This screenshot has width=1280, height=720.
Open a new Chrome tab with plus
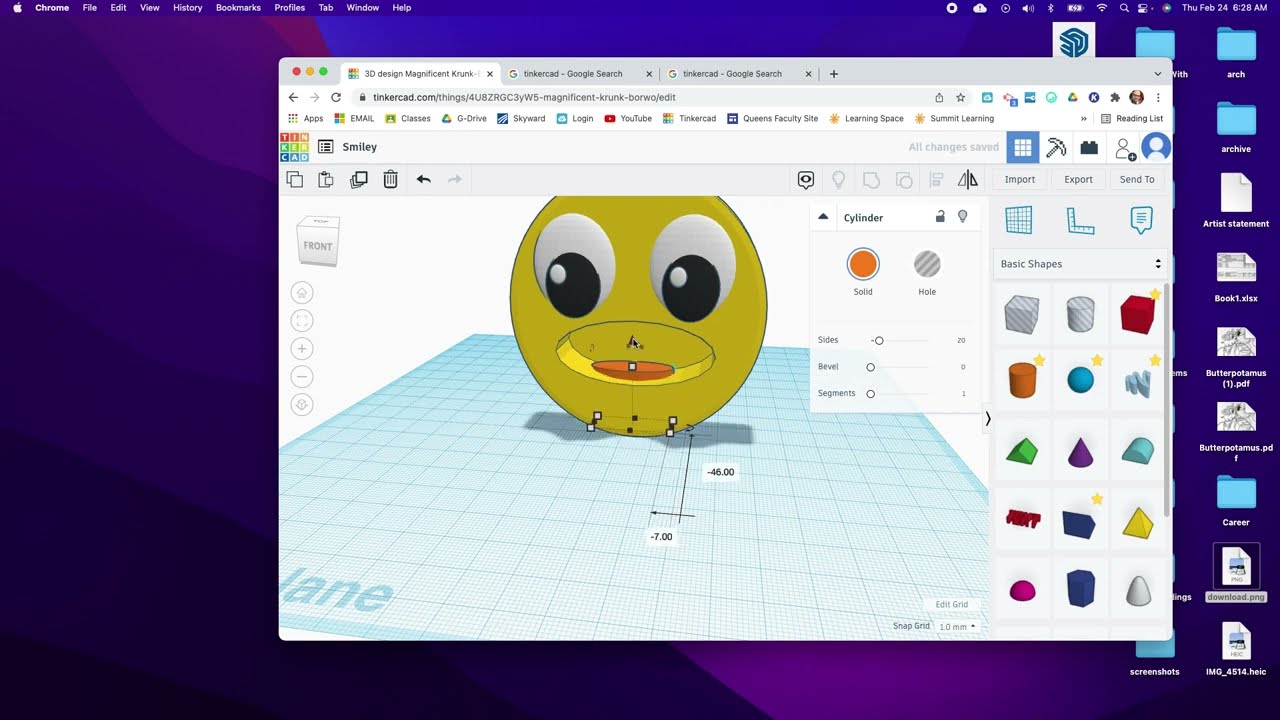coord(834,74)
